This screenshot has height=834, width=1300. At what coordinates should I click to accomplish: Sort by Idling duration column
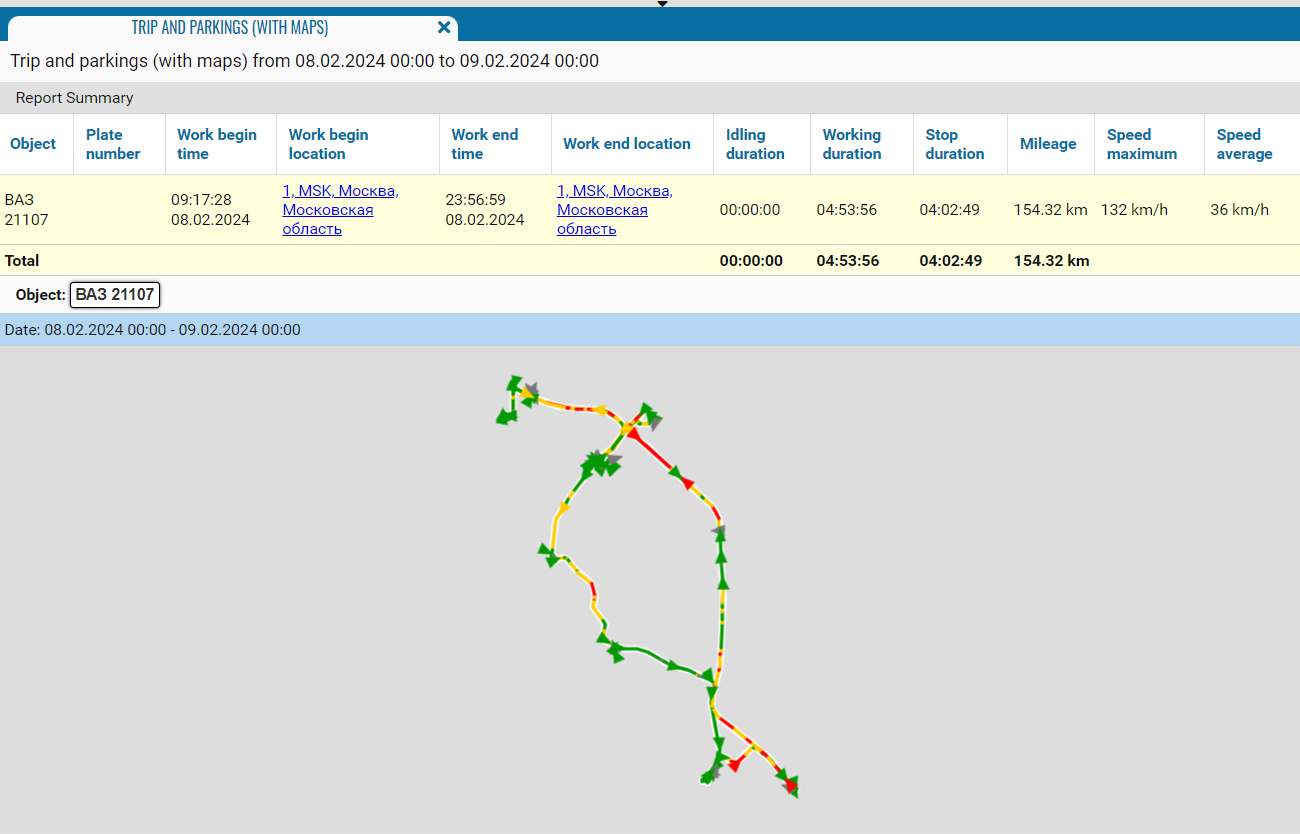[755, 144]
